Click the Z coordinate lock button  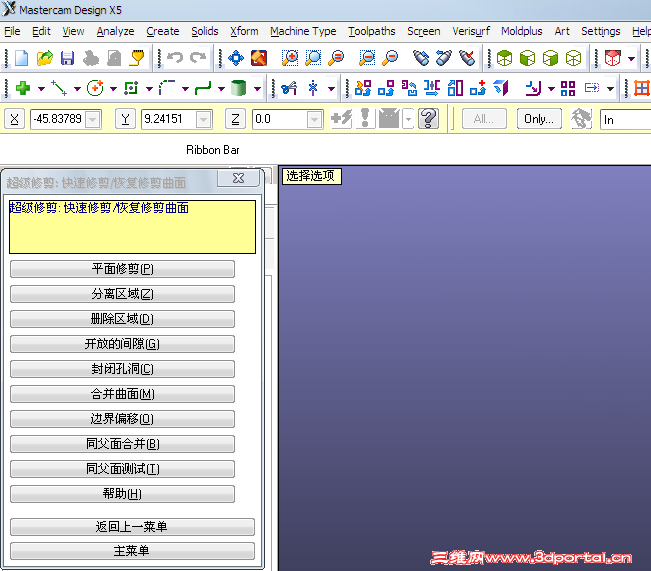235,119
